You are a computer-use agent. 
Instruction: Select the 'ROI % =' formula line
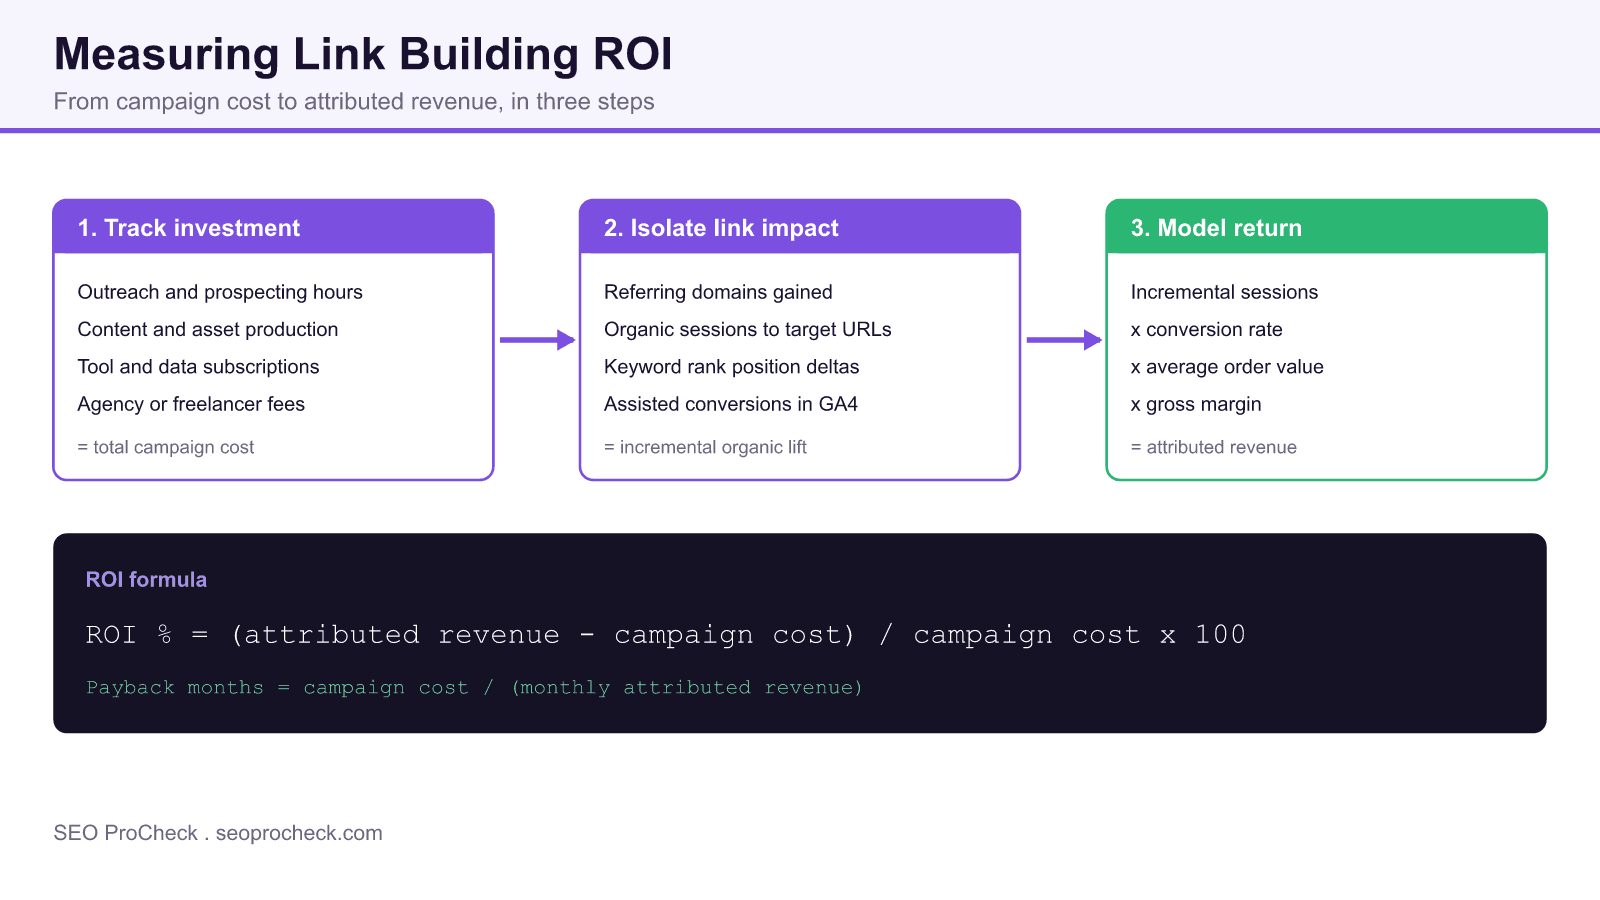[x=666, y=635]
